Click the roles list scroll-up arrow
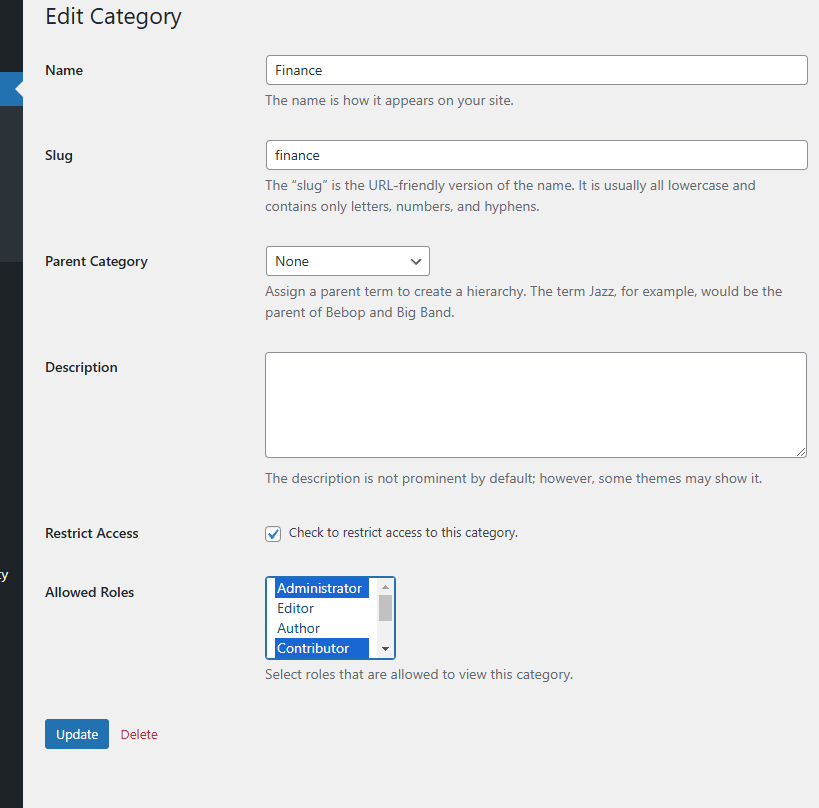This screenshot has height=808, width=819. [386, 587]
